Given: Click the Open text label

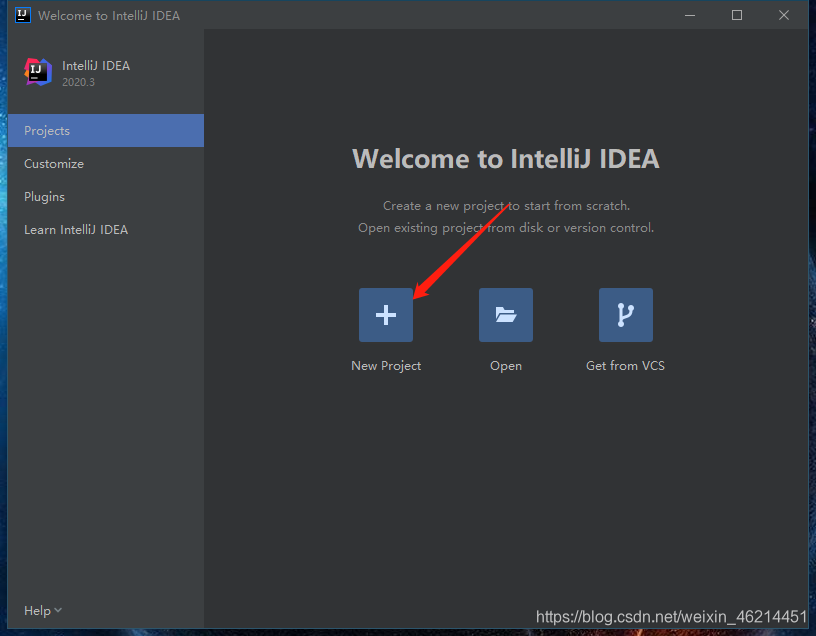Looking at the screenshot, I should pos(506,366).
